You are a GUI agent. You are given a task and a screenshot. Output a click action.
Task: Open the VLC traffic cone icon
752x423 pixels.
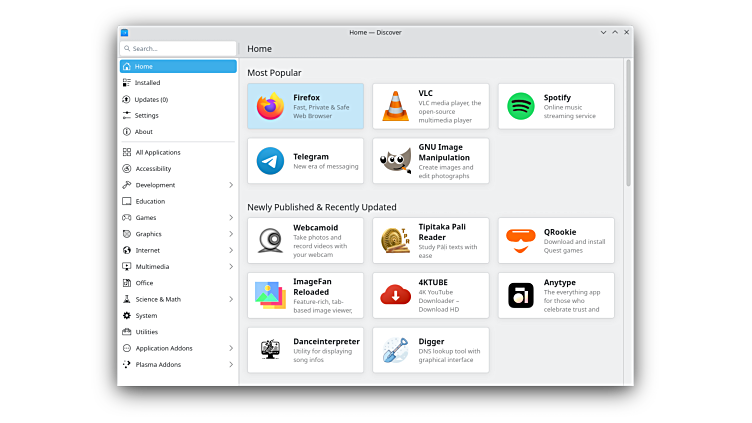pos(395,106)
